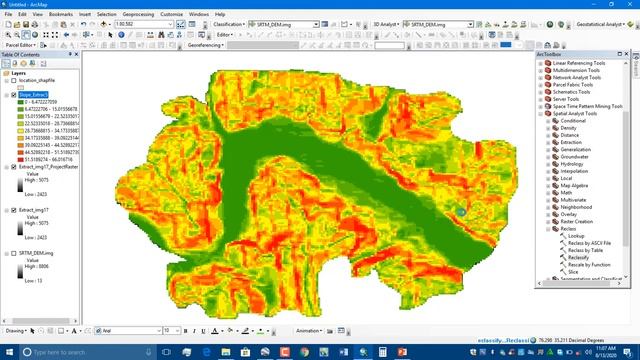This screenshot has width=640, height=360.
Task: Click Fixed Zoom Out icon
Action: [55, 35]
